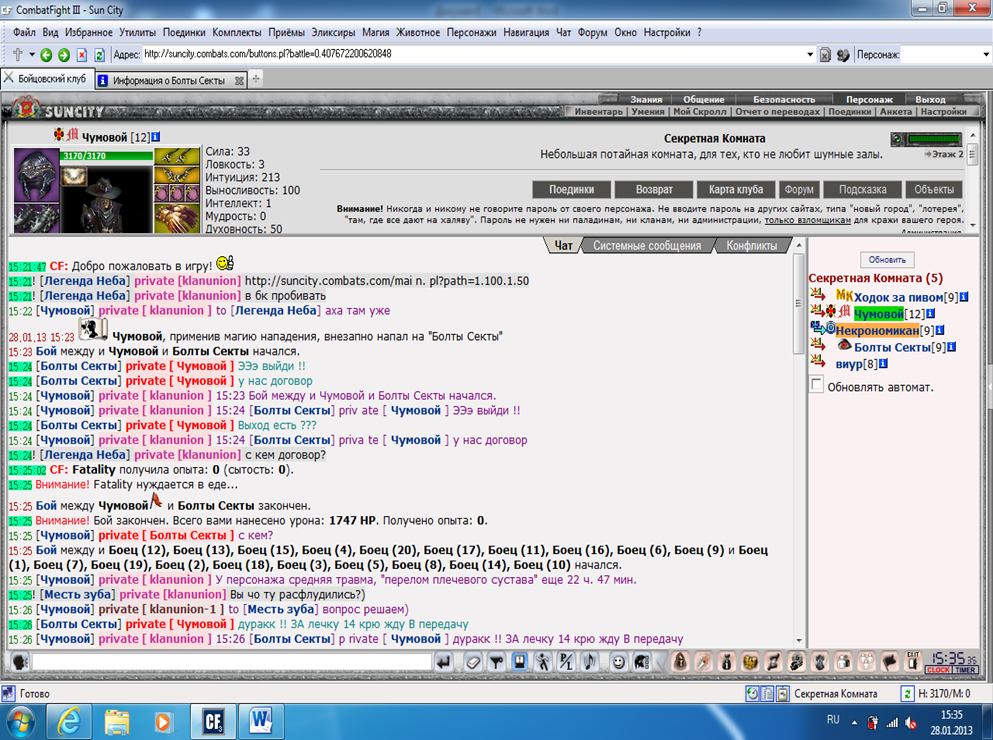Click the Обновить player list button
This screenshot has height=740, width=993.
tap(887, 260)
